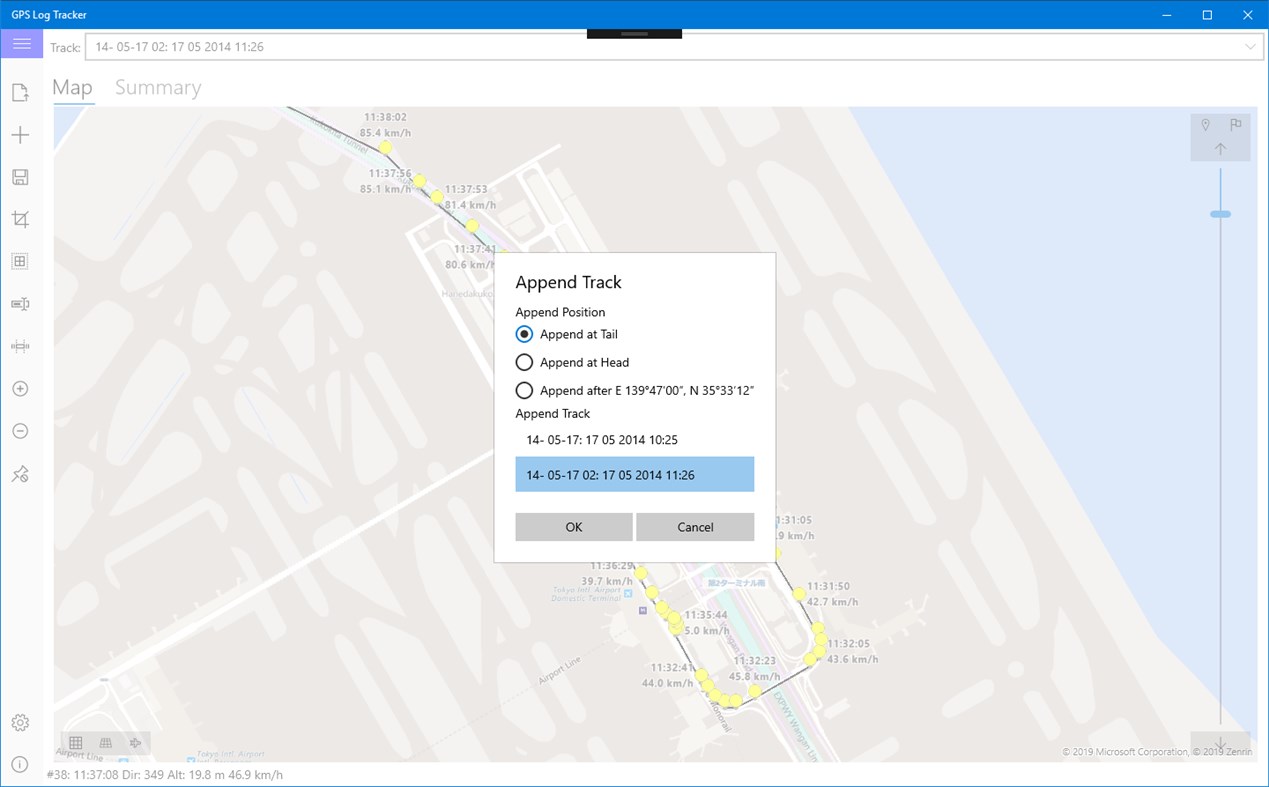The width and height of the screenshot is (1269, 787).
Task: Open the Track dropdown list
Action: (x=1249, y=46)
